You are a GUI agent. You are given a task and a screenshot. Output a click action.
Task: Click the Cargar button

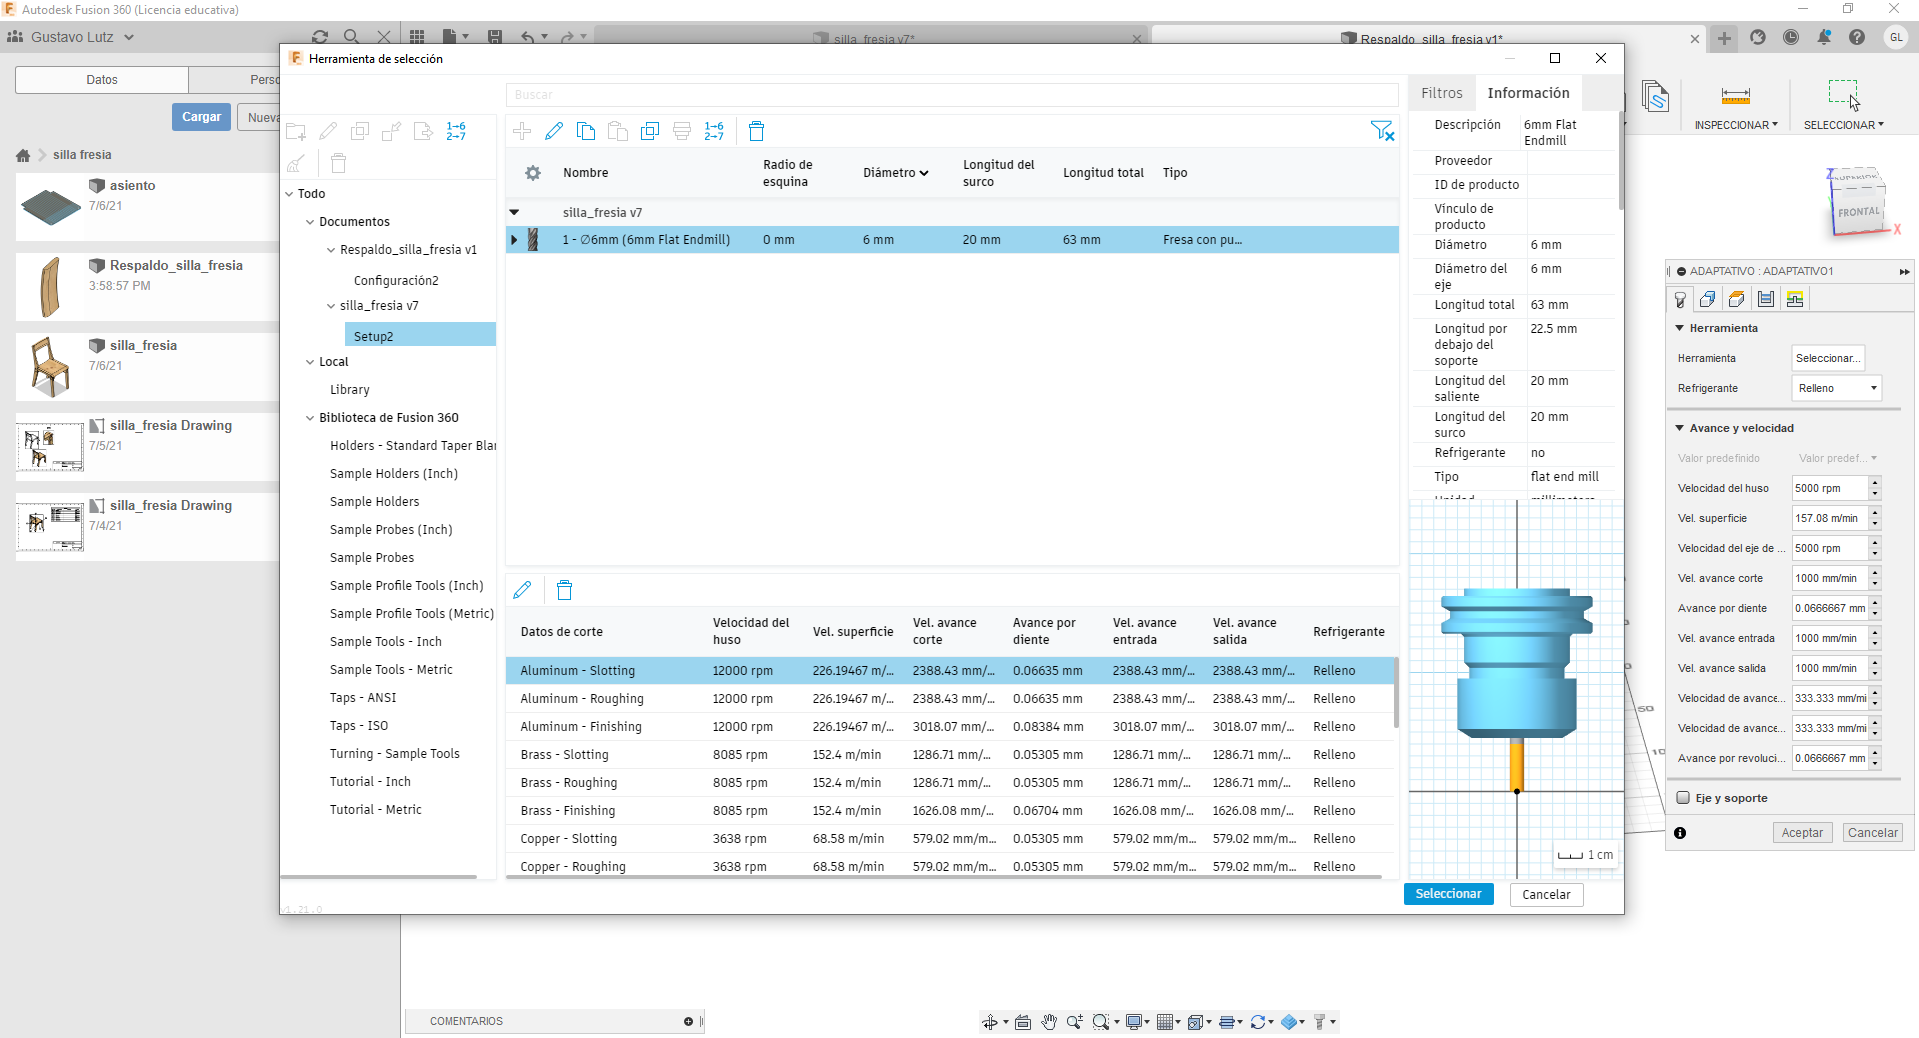tap(201, 117)
